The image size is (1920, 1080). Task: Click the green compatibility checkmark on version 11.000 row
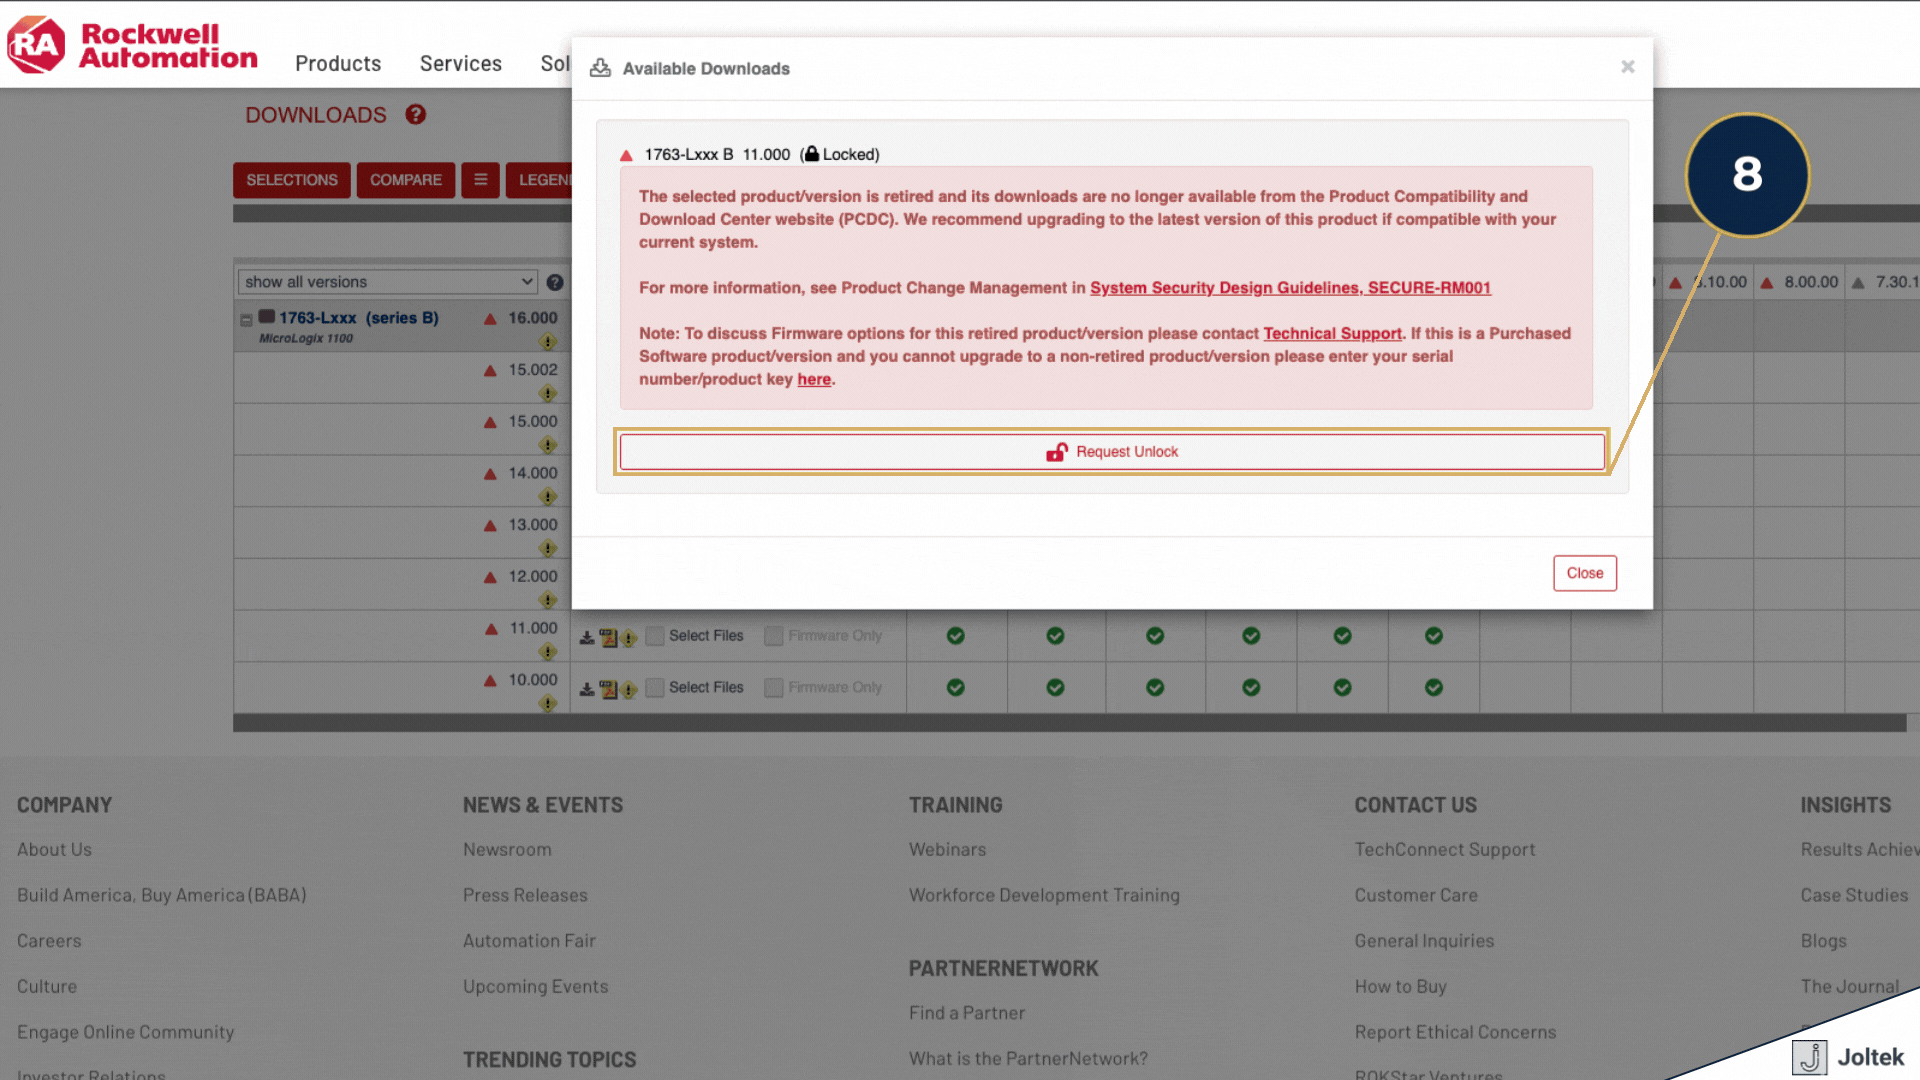pos(955,636)
